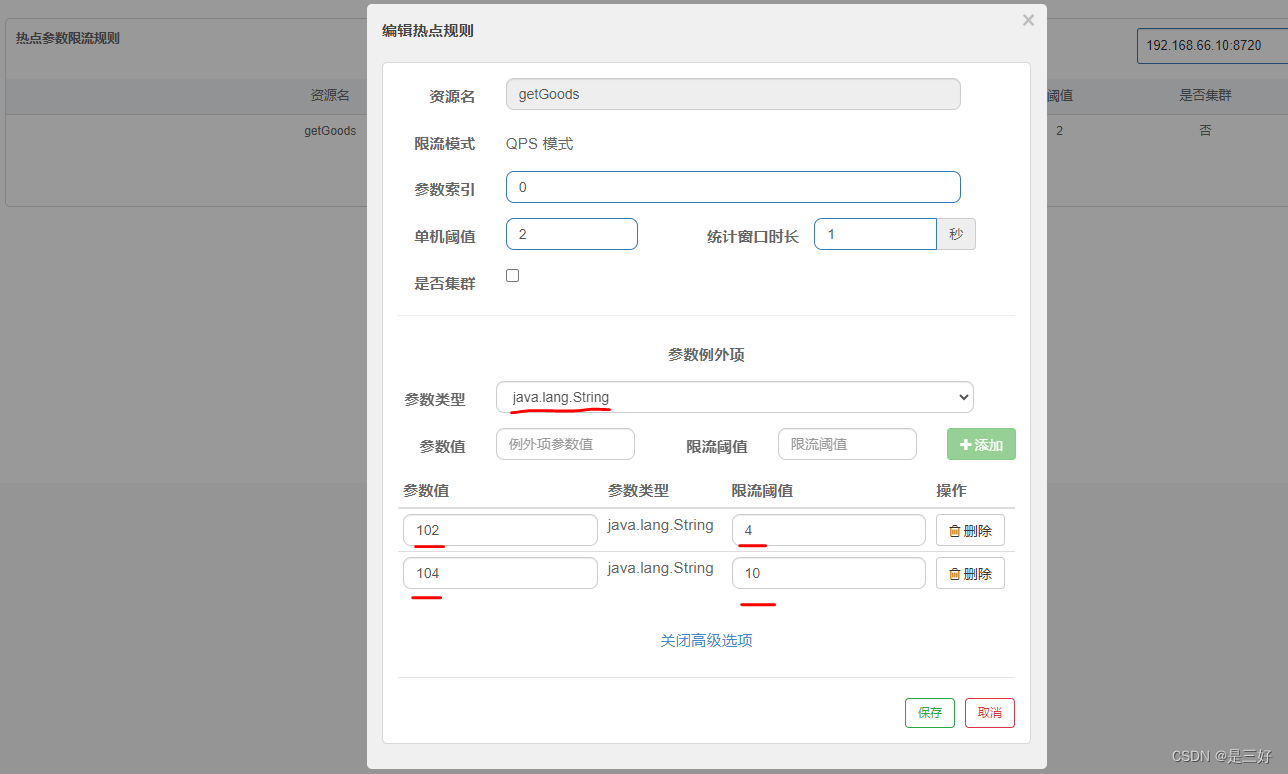Click the 192.168.66.10:8720 field in background page

point(1212,45)
